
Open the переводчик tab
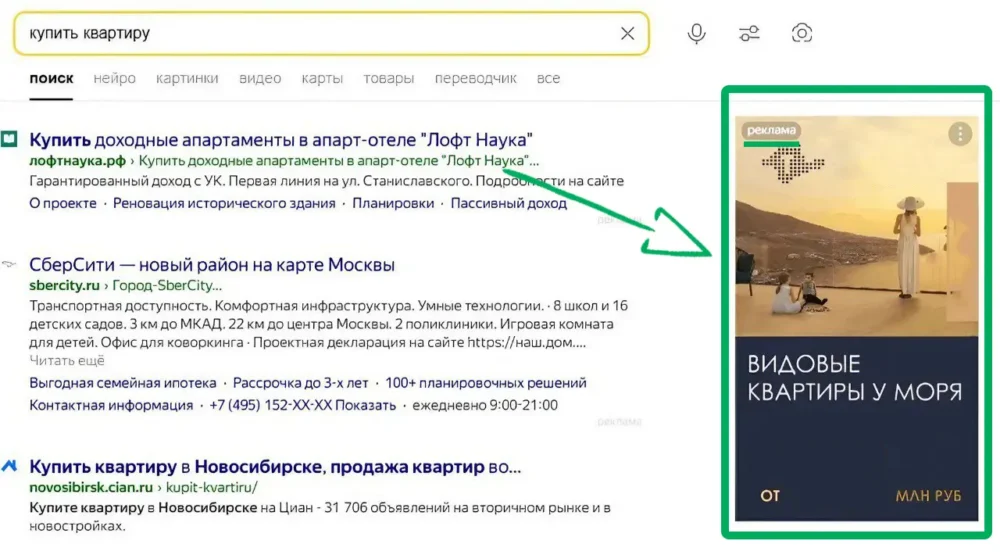tap(475, 78)
